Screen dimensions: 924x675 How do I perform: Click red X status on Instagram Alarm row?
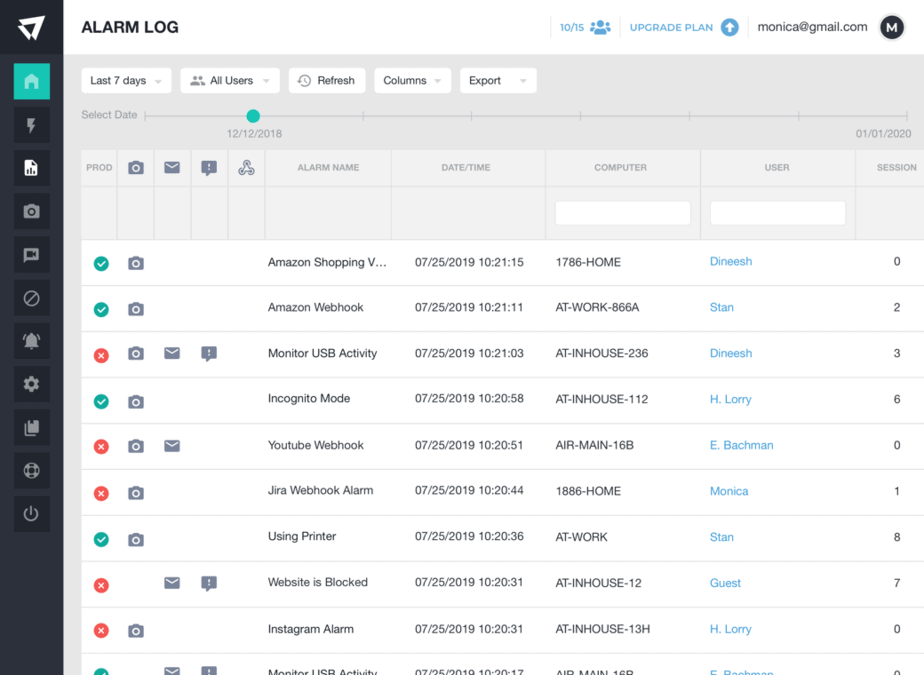[101, 631]
